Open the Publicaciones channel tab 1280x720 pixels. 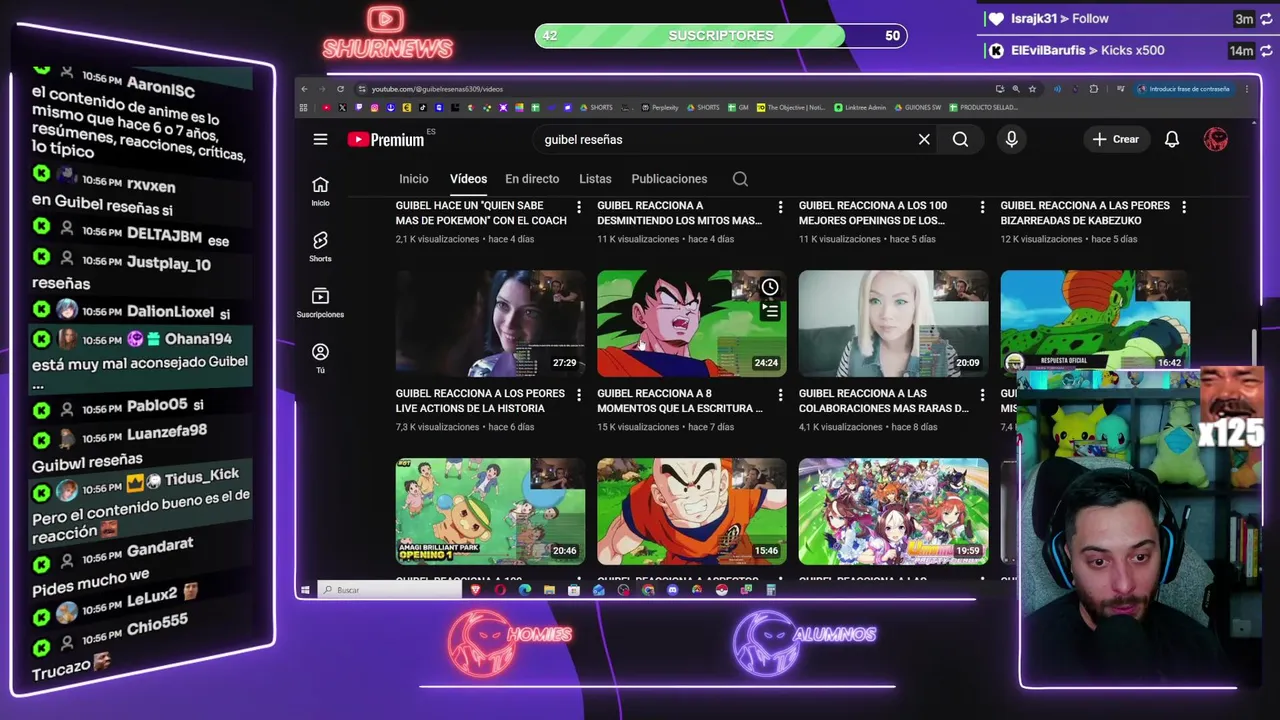click(x=669, y=179)
